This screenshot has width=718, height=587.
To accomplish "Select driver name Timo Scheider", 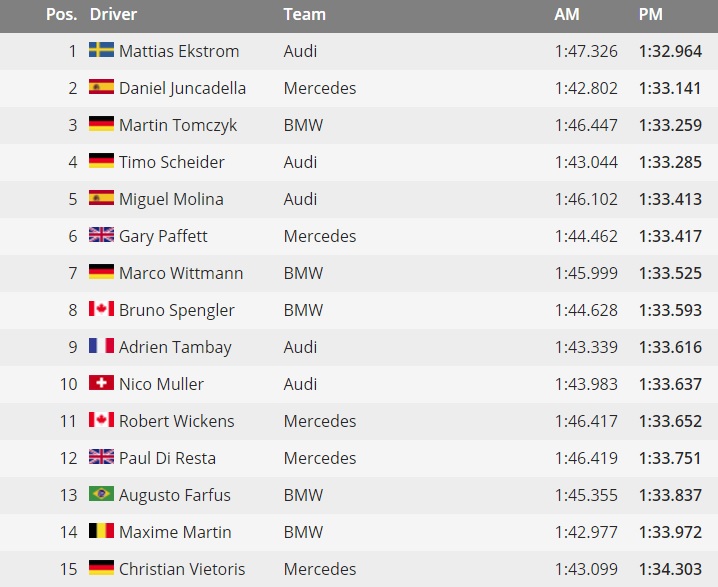I will [x=172, y=162].
